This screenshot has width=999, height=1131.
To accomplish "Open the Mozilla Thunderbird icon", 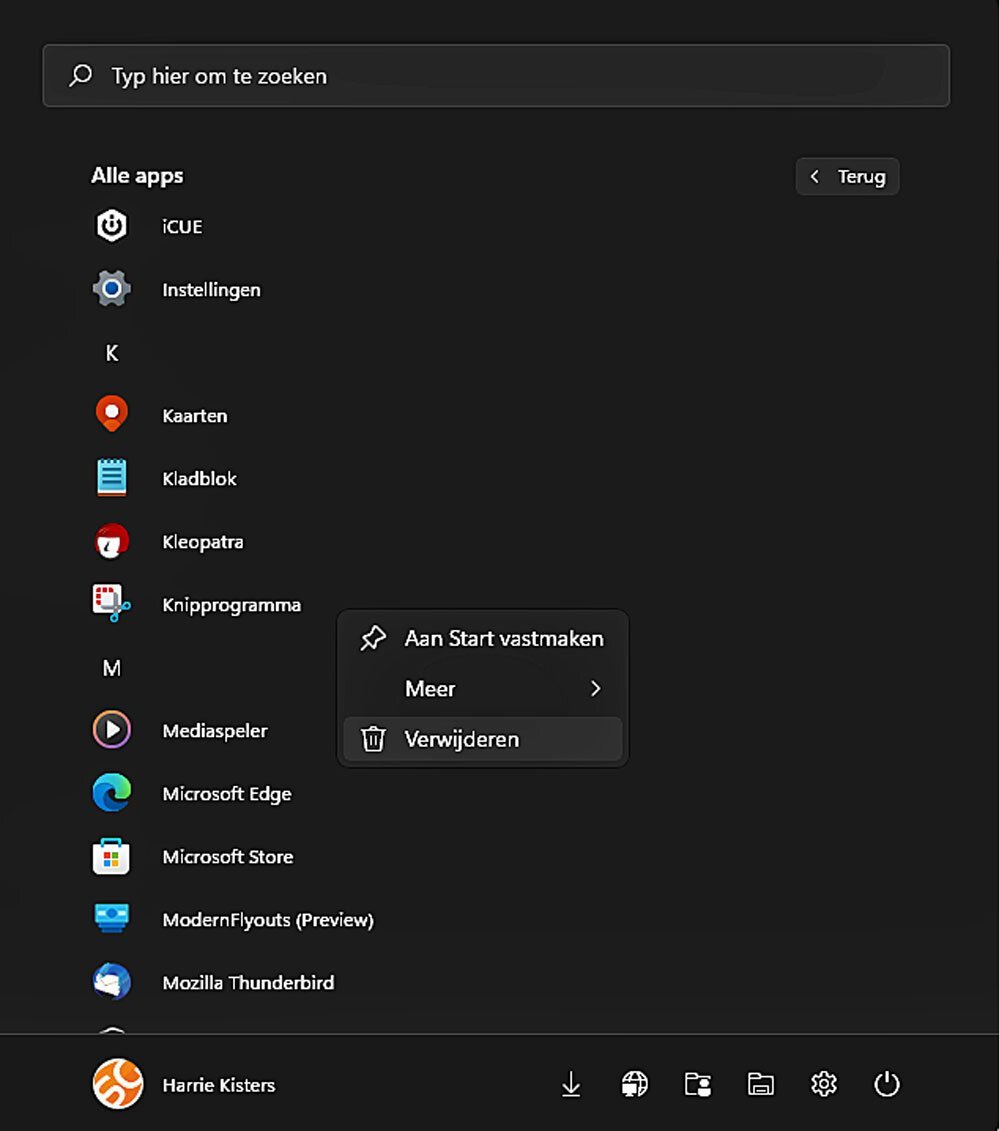I will [x=112, y=982].
